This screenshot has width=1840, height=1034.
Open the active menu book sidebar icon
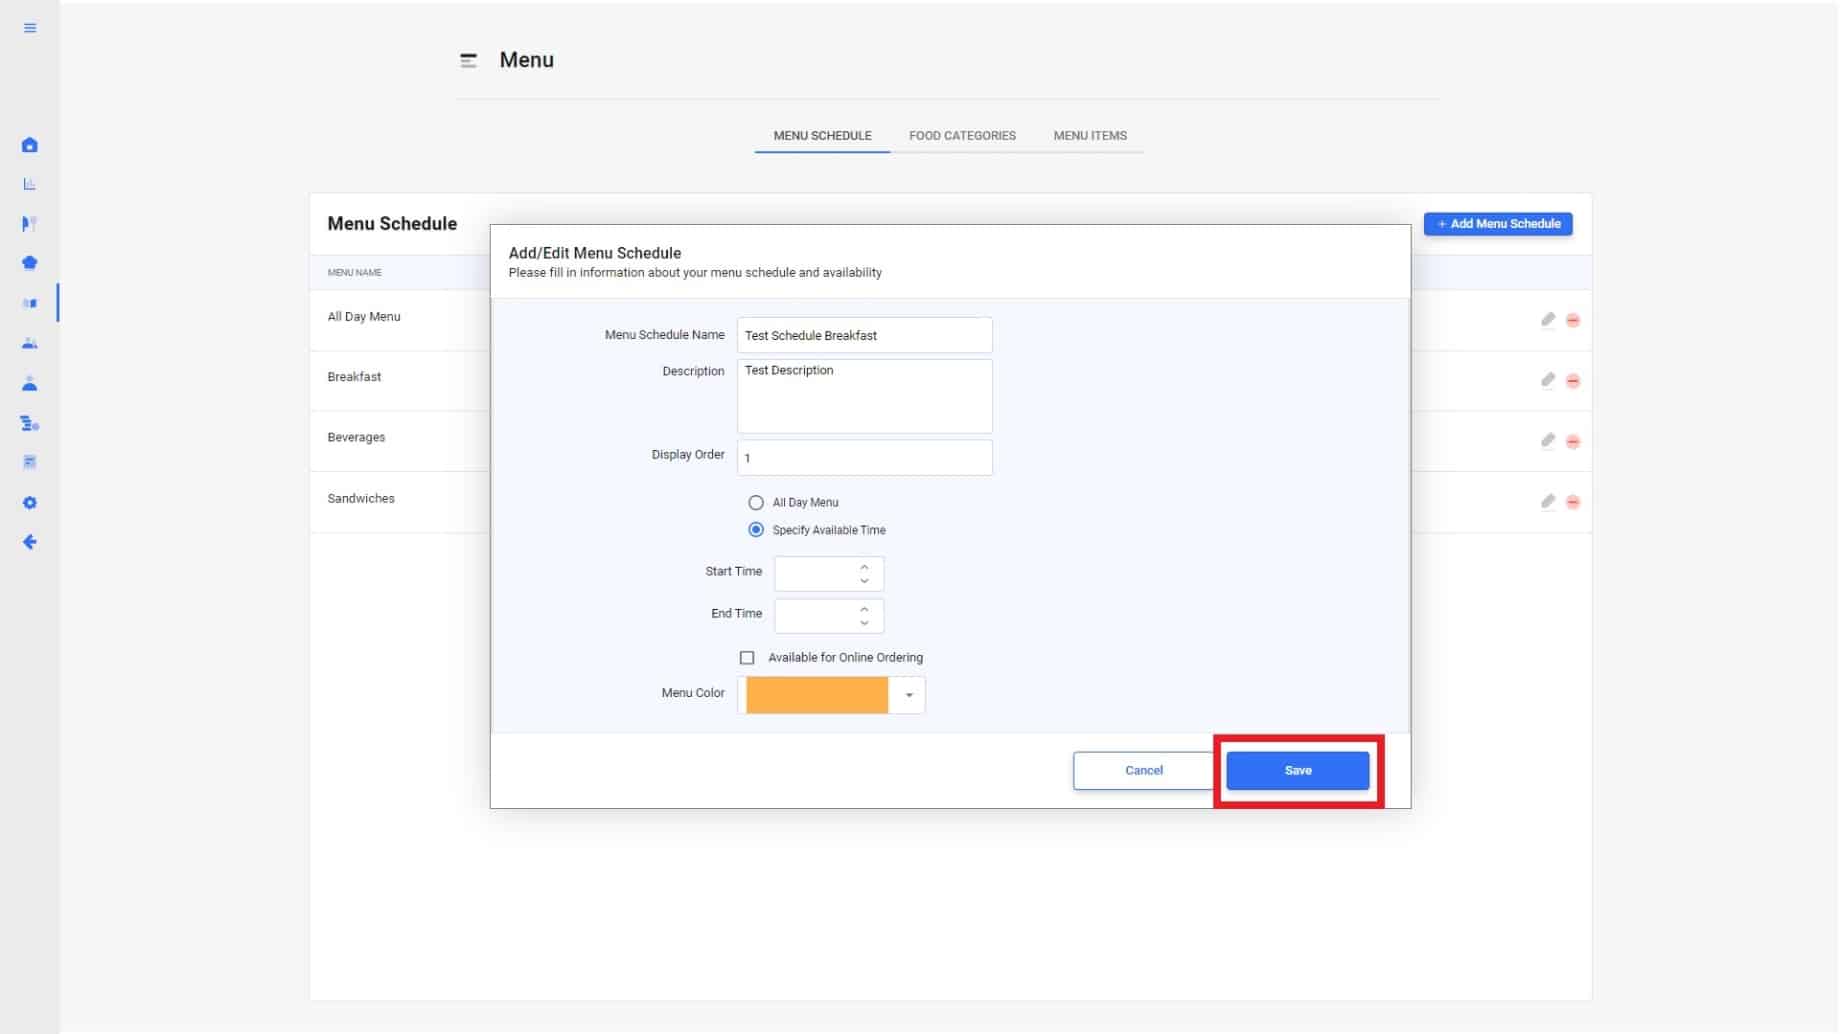click(30, 303)
